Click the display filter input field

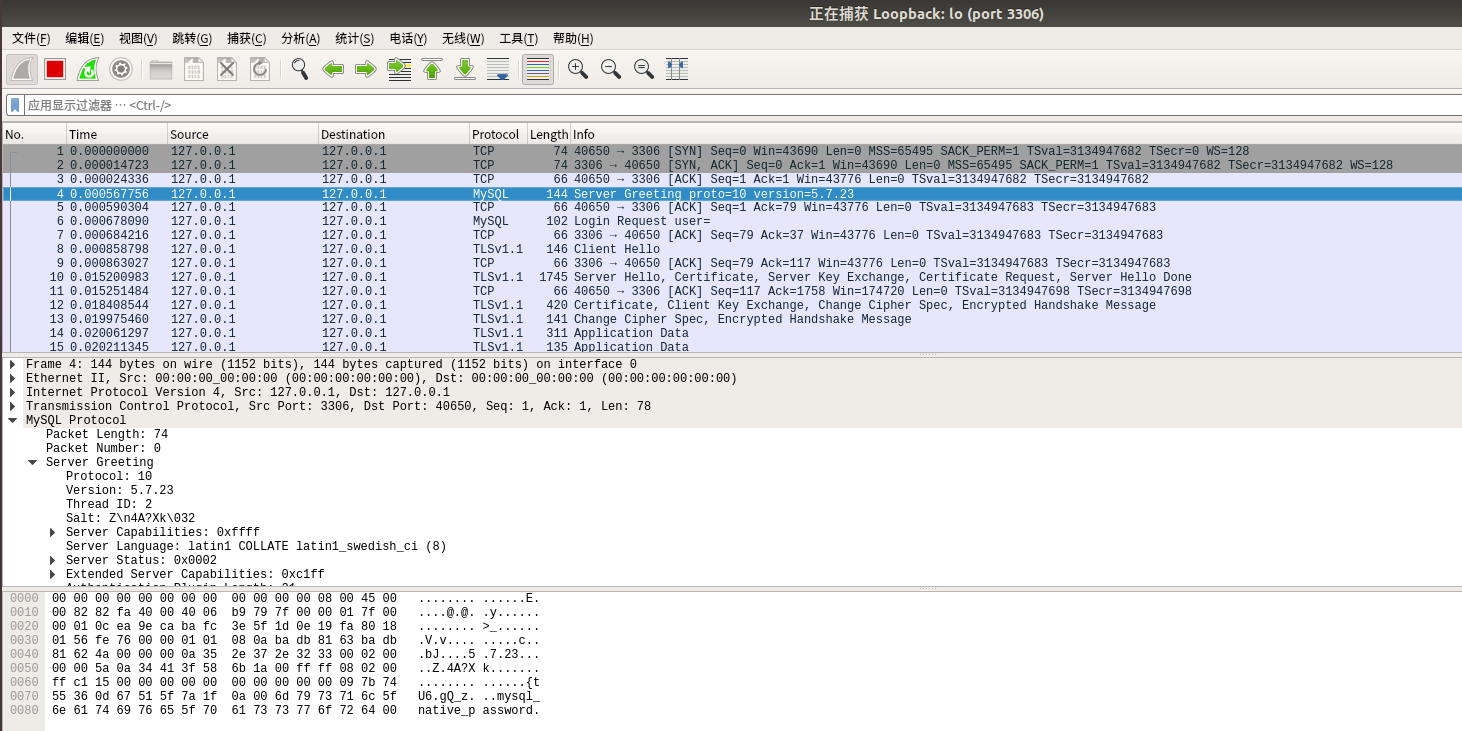coord(742,105)
